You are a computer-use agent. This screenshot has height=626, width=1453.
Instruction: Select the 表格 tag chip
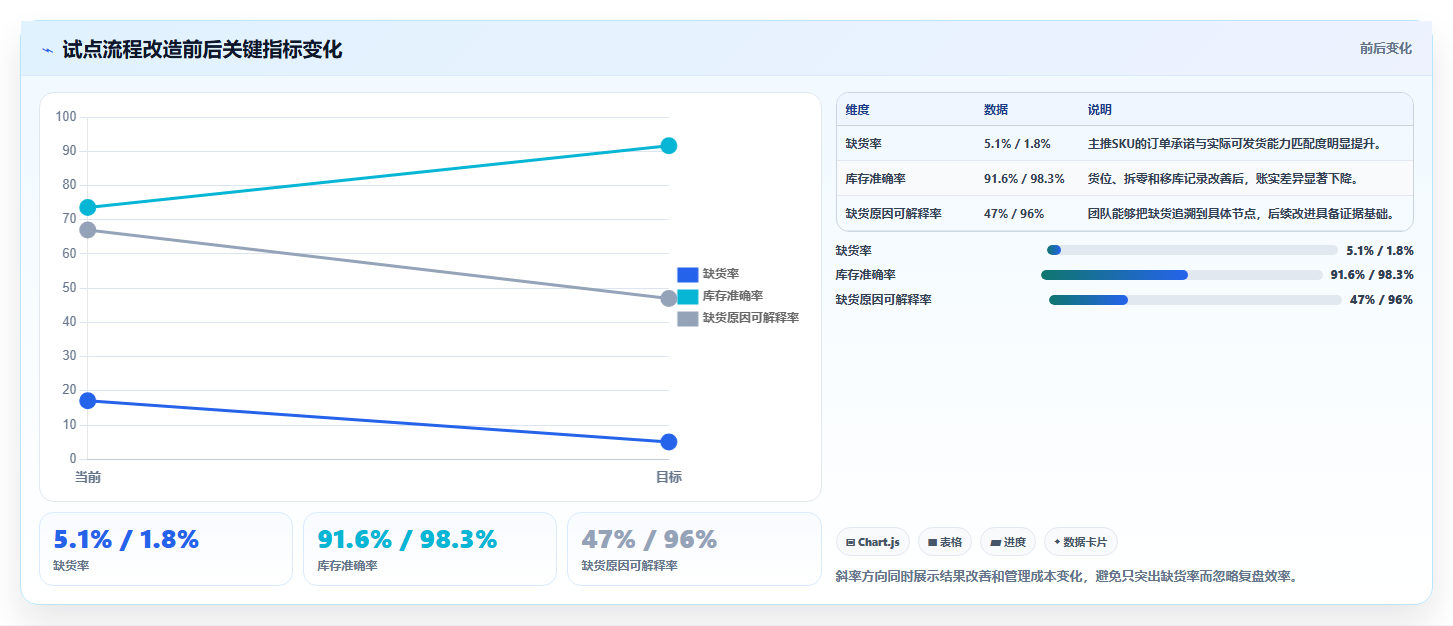tap(945, 542)
